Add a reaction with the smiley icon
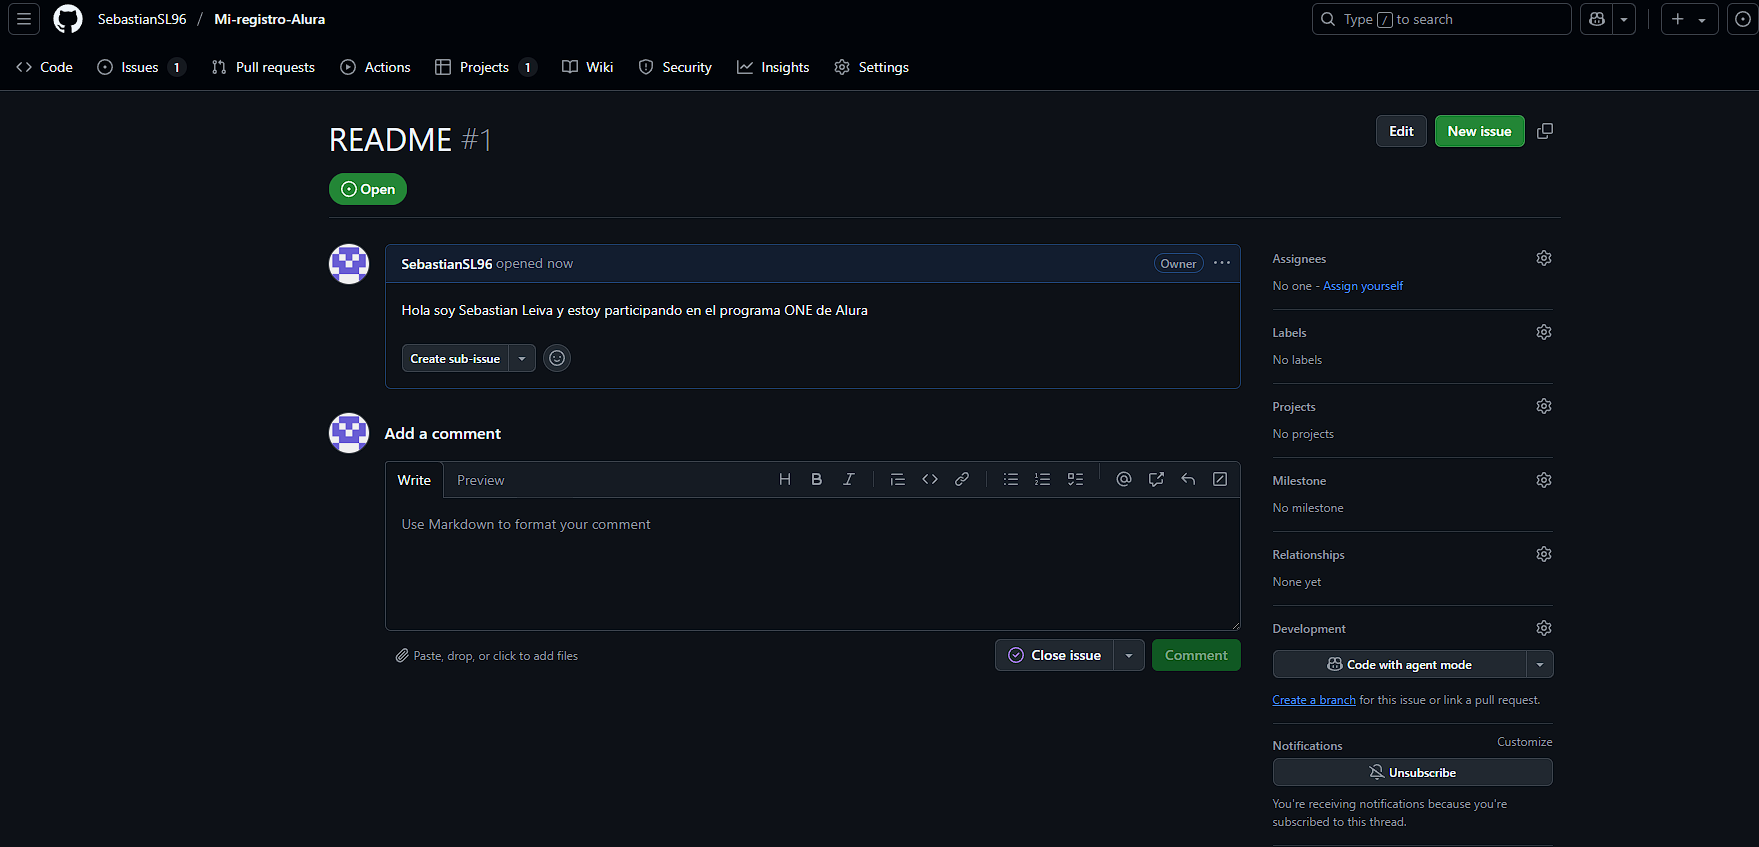1759x847 pixels. [x=557, y=358]
